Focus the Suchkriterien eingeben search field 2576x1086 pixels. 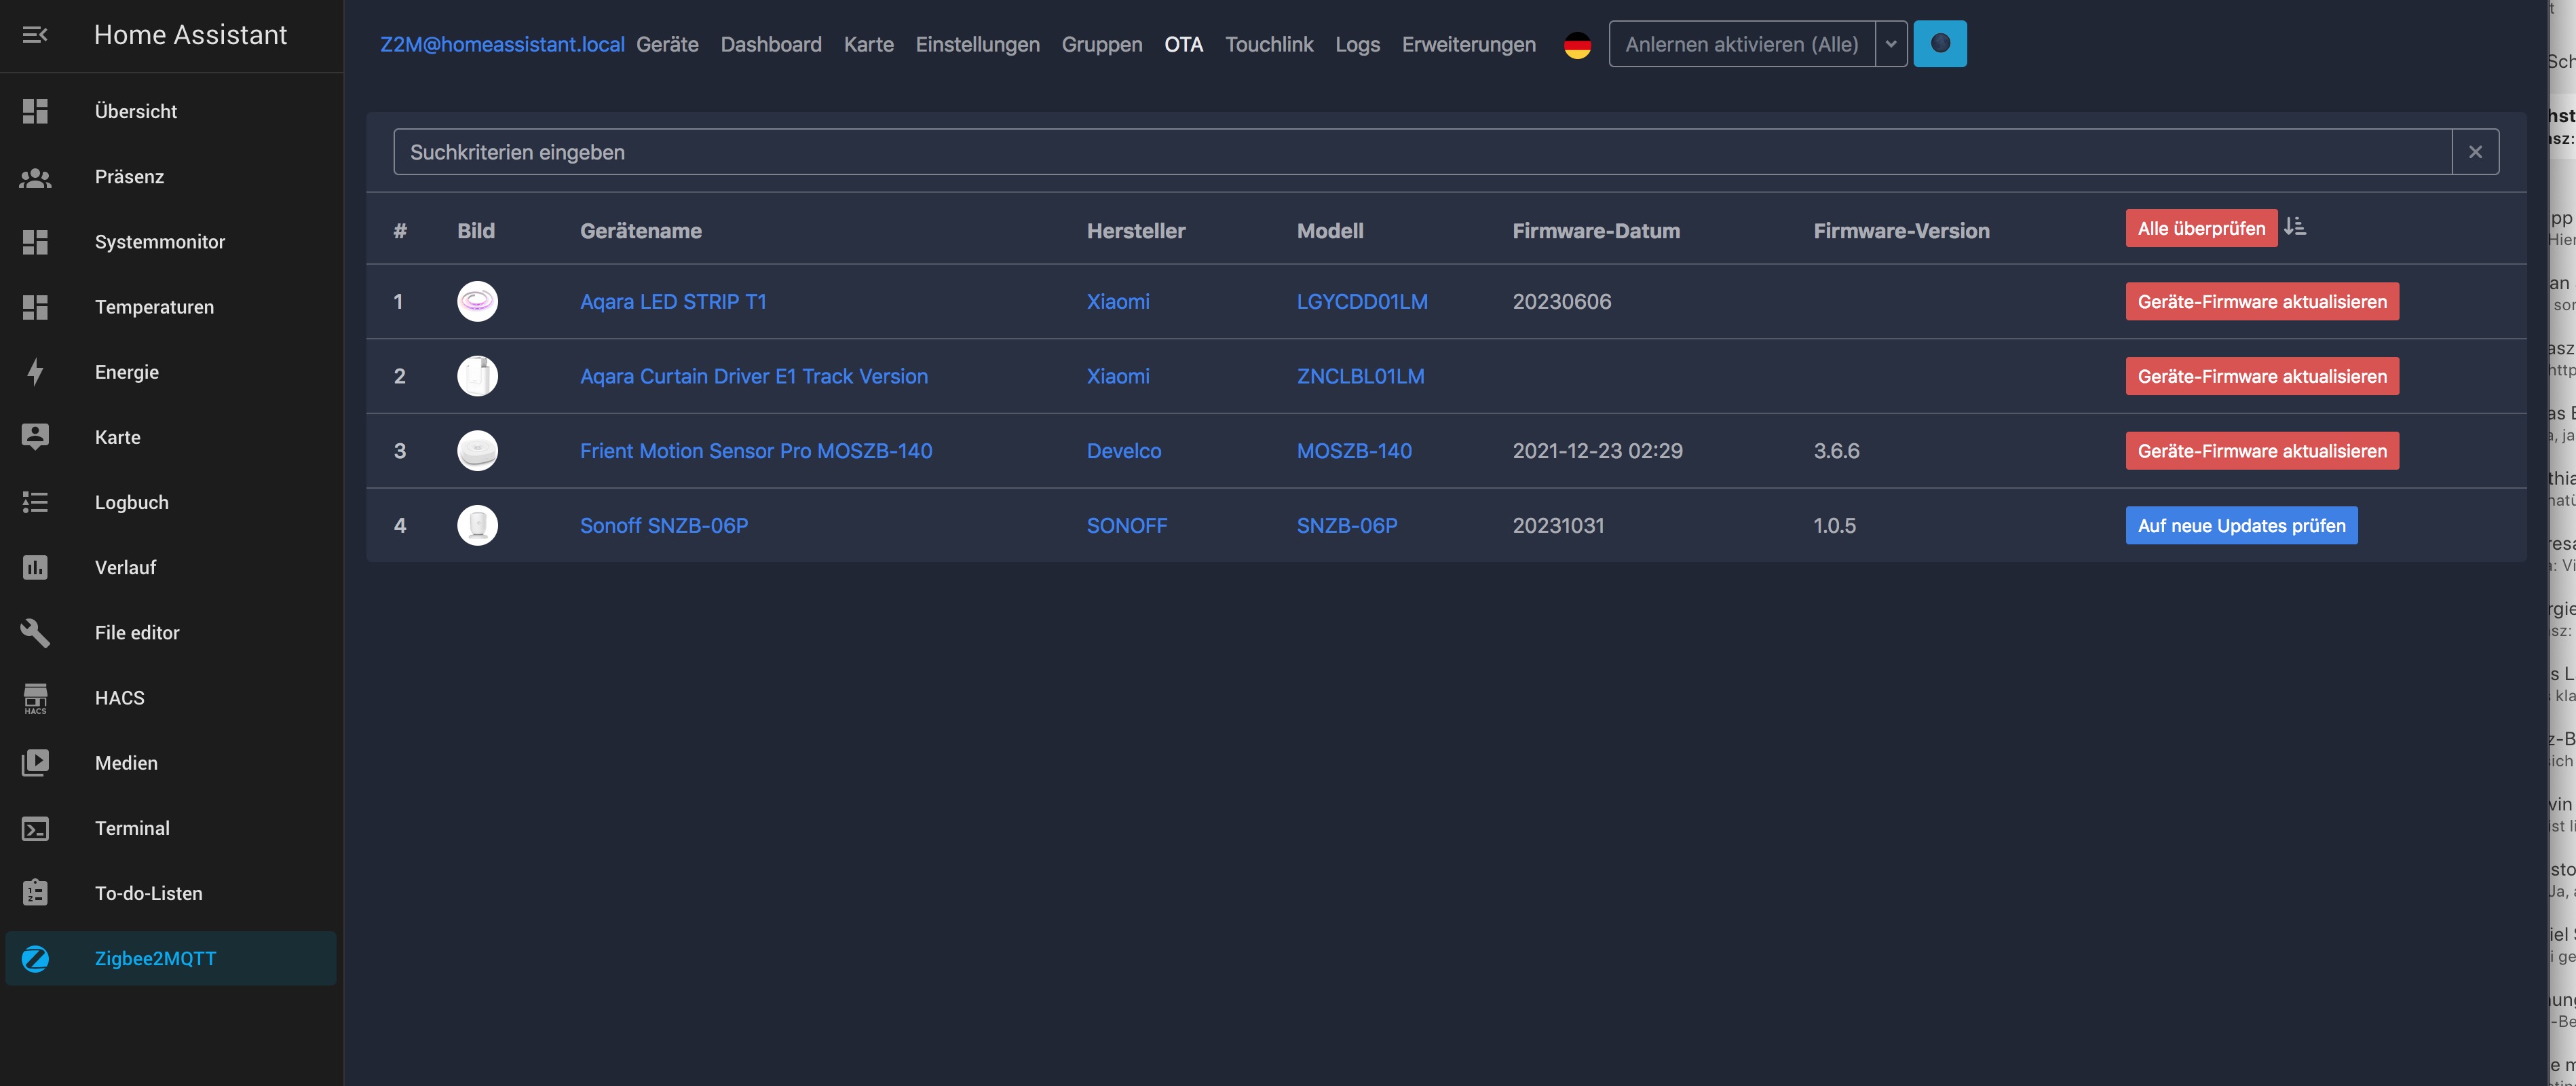(x=1420, y=152)
